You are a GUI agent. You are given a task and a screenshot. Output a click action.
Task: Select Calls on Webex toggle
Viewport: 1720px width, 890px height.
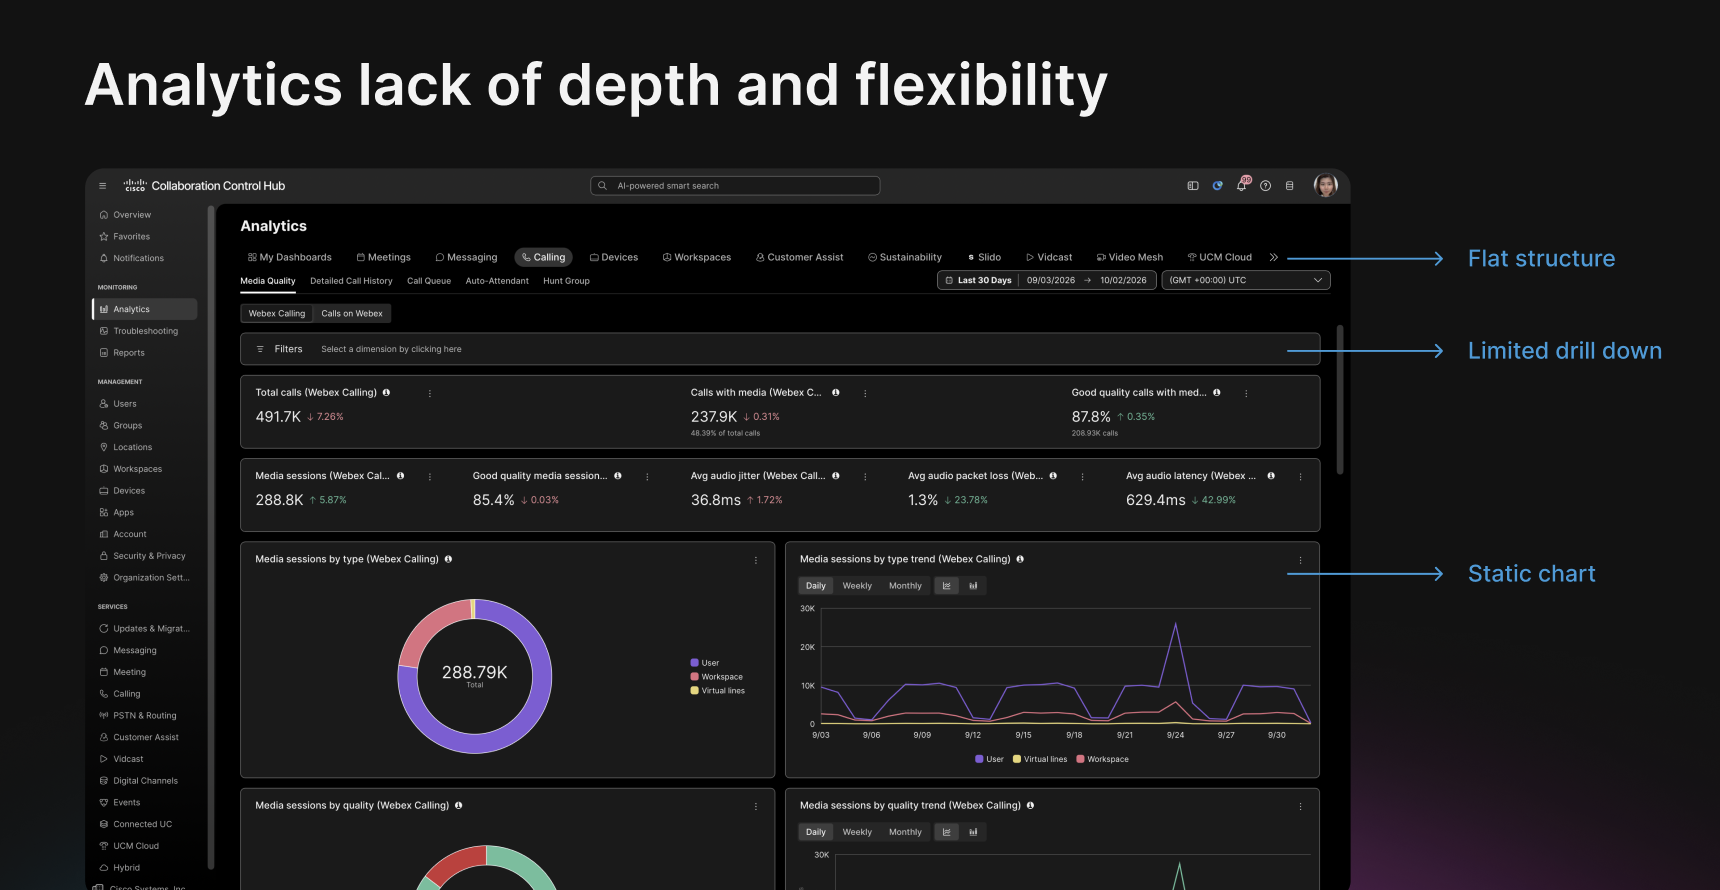point(352,314)
